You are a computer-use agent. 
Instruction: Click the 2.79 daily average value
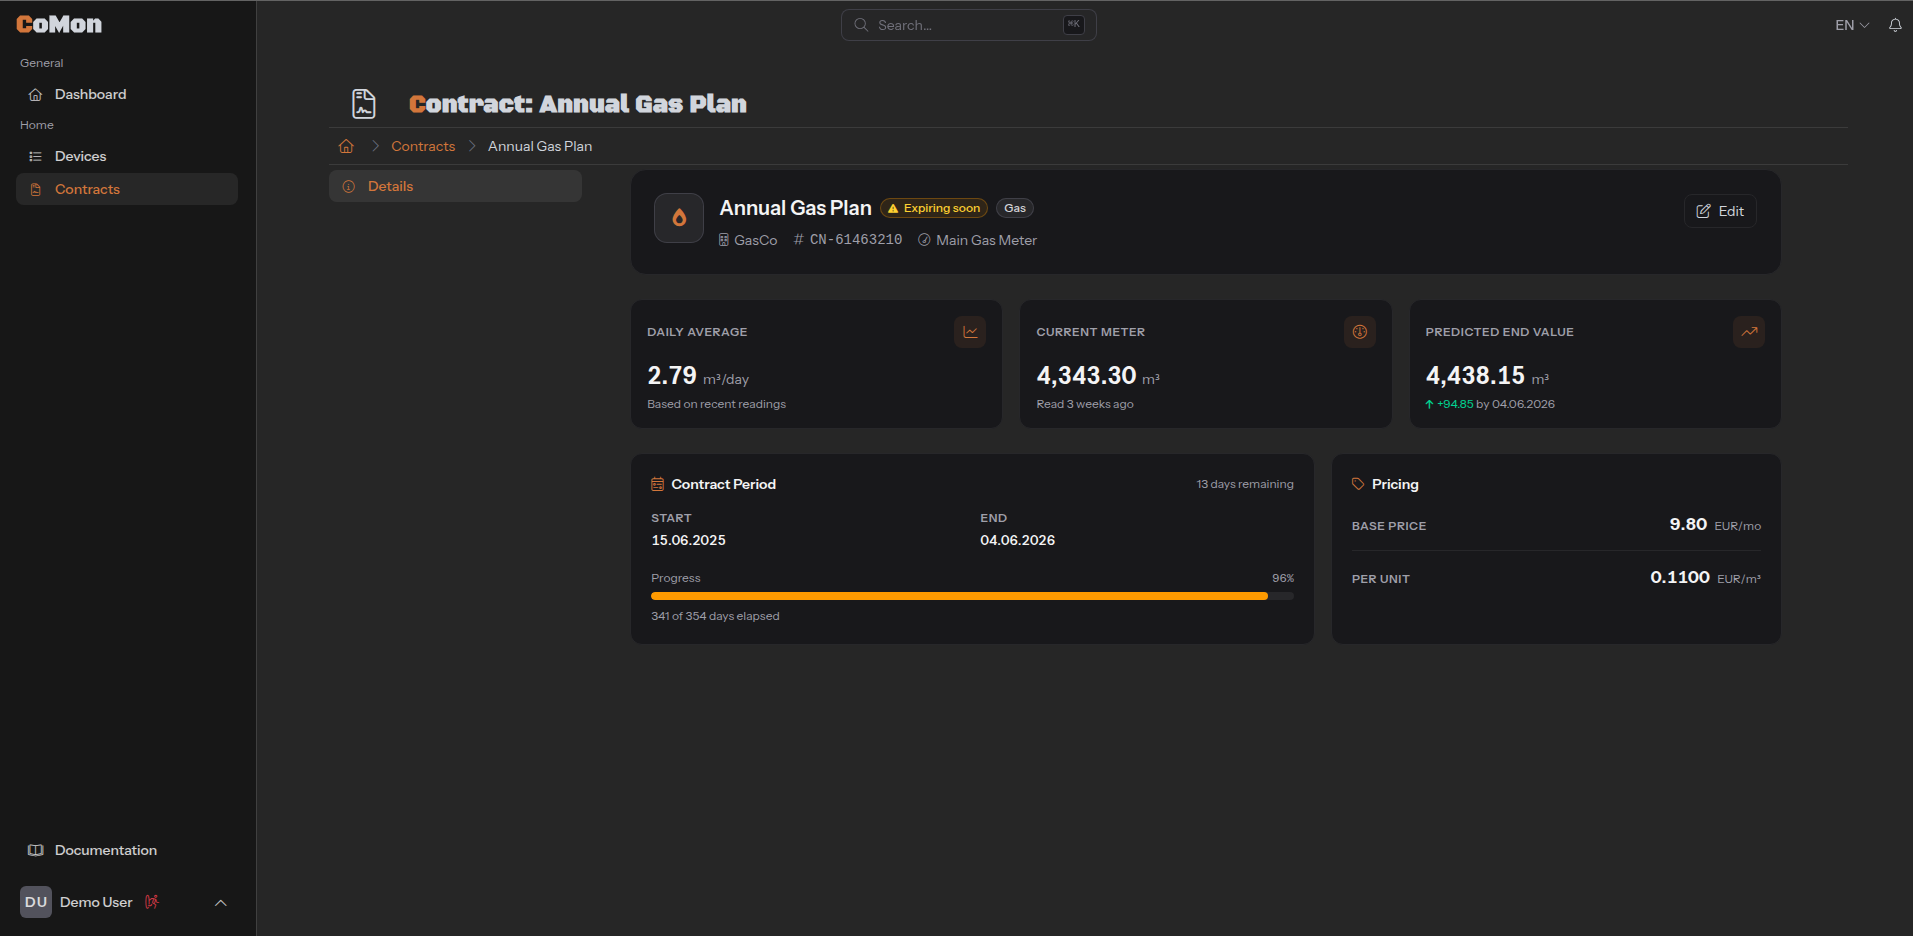(672, 375)
